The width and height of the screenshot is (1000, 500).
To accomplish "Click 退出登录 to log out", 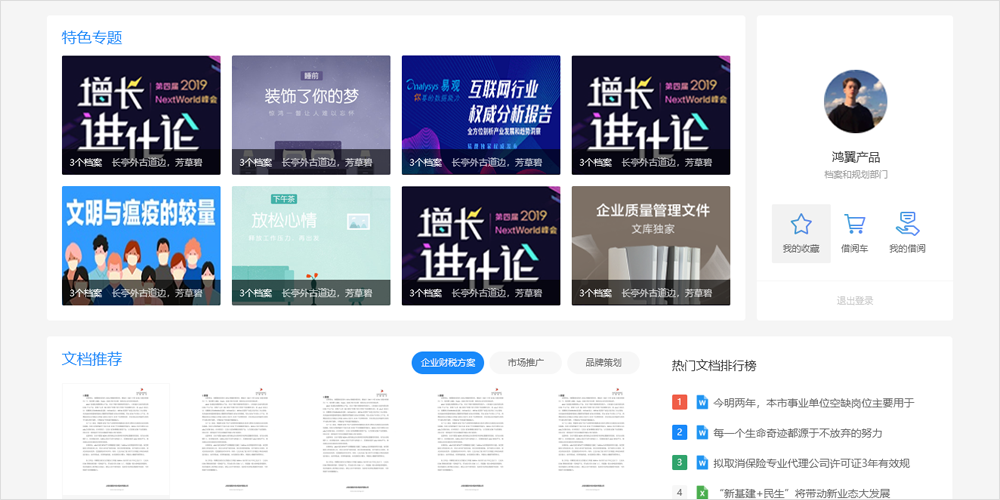I will [855, 300].
